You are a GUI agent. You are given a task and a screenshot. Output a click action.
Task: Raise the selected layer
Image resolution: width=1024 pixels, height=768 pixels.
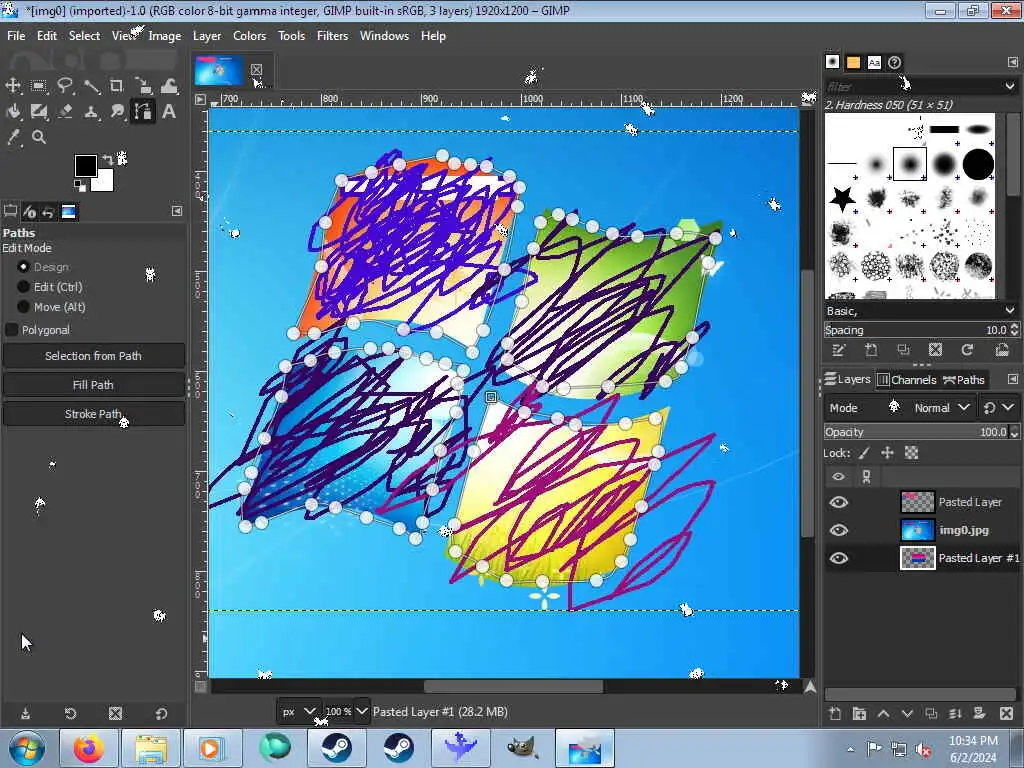883,714
